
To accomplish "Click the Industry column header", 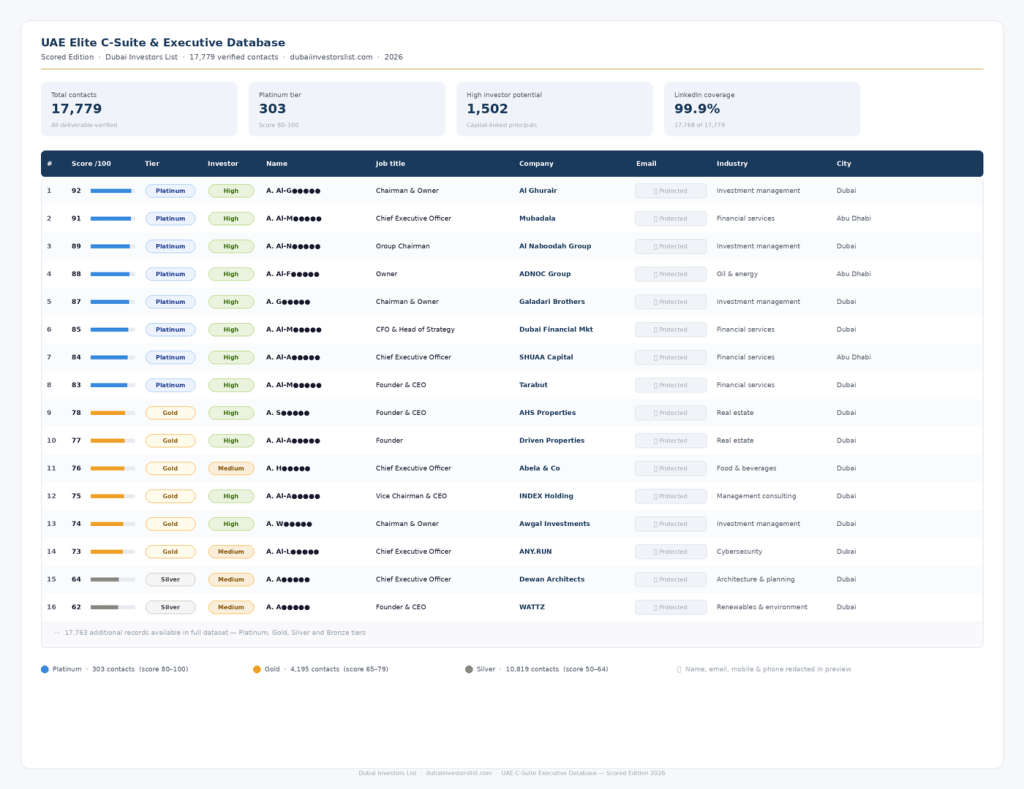I will (x=732, y=164).
